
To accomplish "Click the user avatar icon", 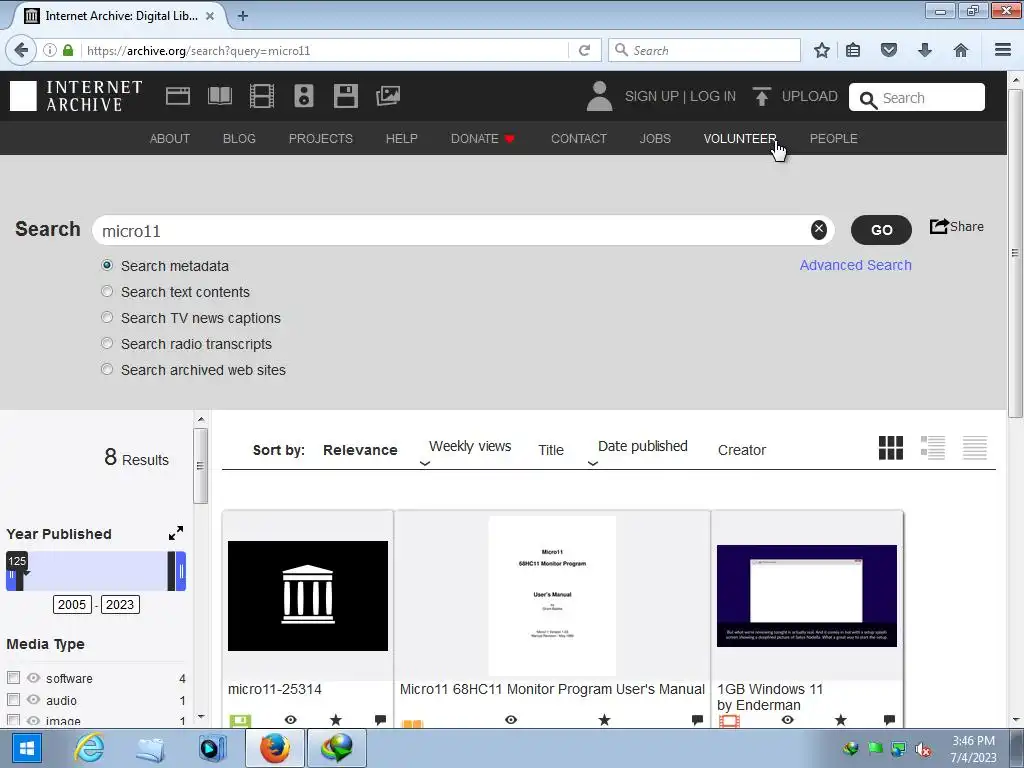I will coord(599,96).
